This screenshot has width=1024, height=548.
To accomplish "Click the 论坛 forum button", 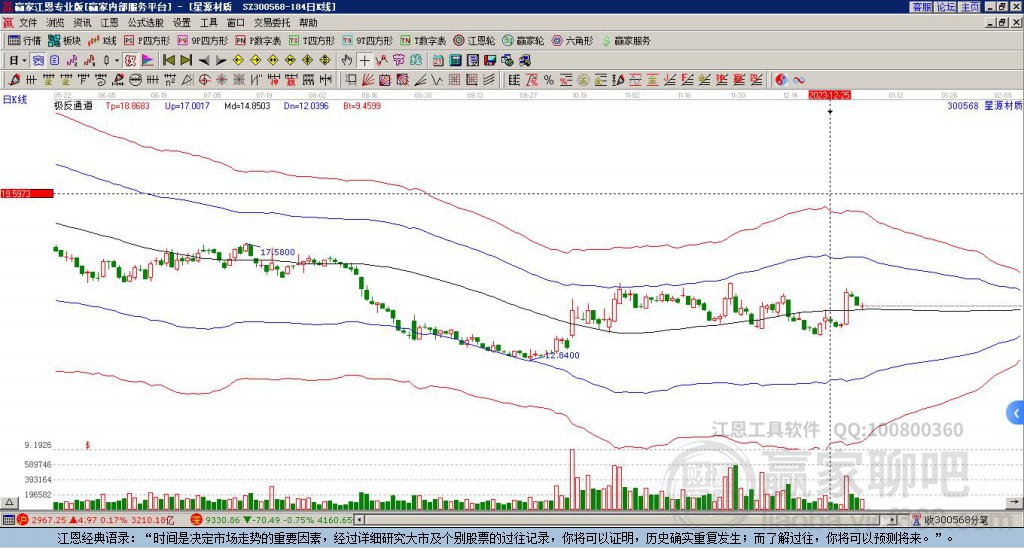I will pyautogui.click(x=945, y=7).
